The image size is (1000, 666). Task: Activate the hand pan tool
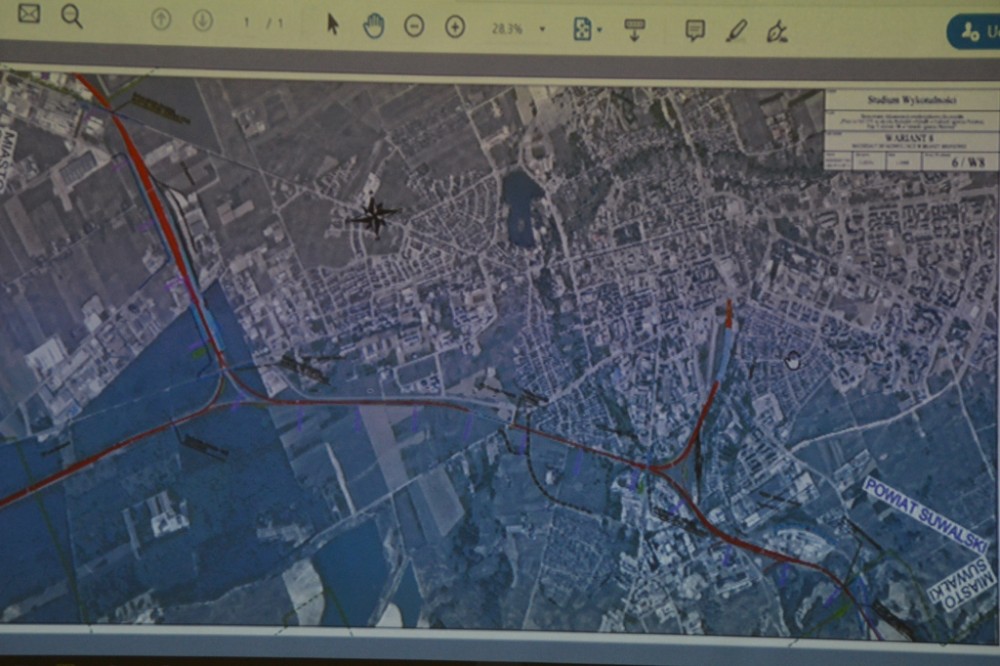(x=374, y=27)
